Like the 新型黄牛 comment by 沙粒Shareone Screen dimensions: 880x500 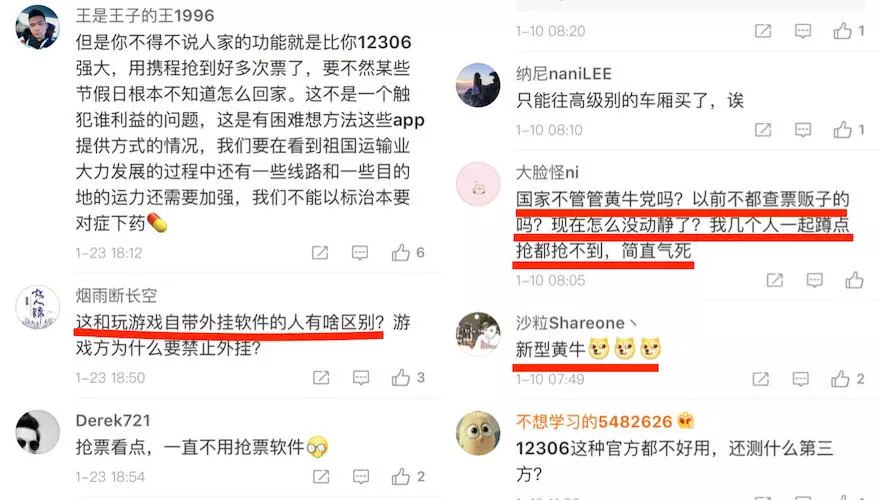840,379
